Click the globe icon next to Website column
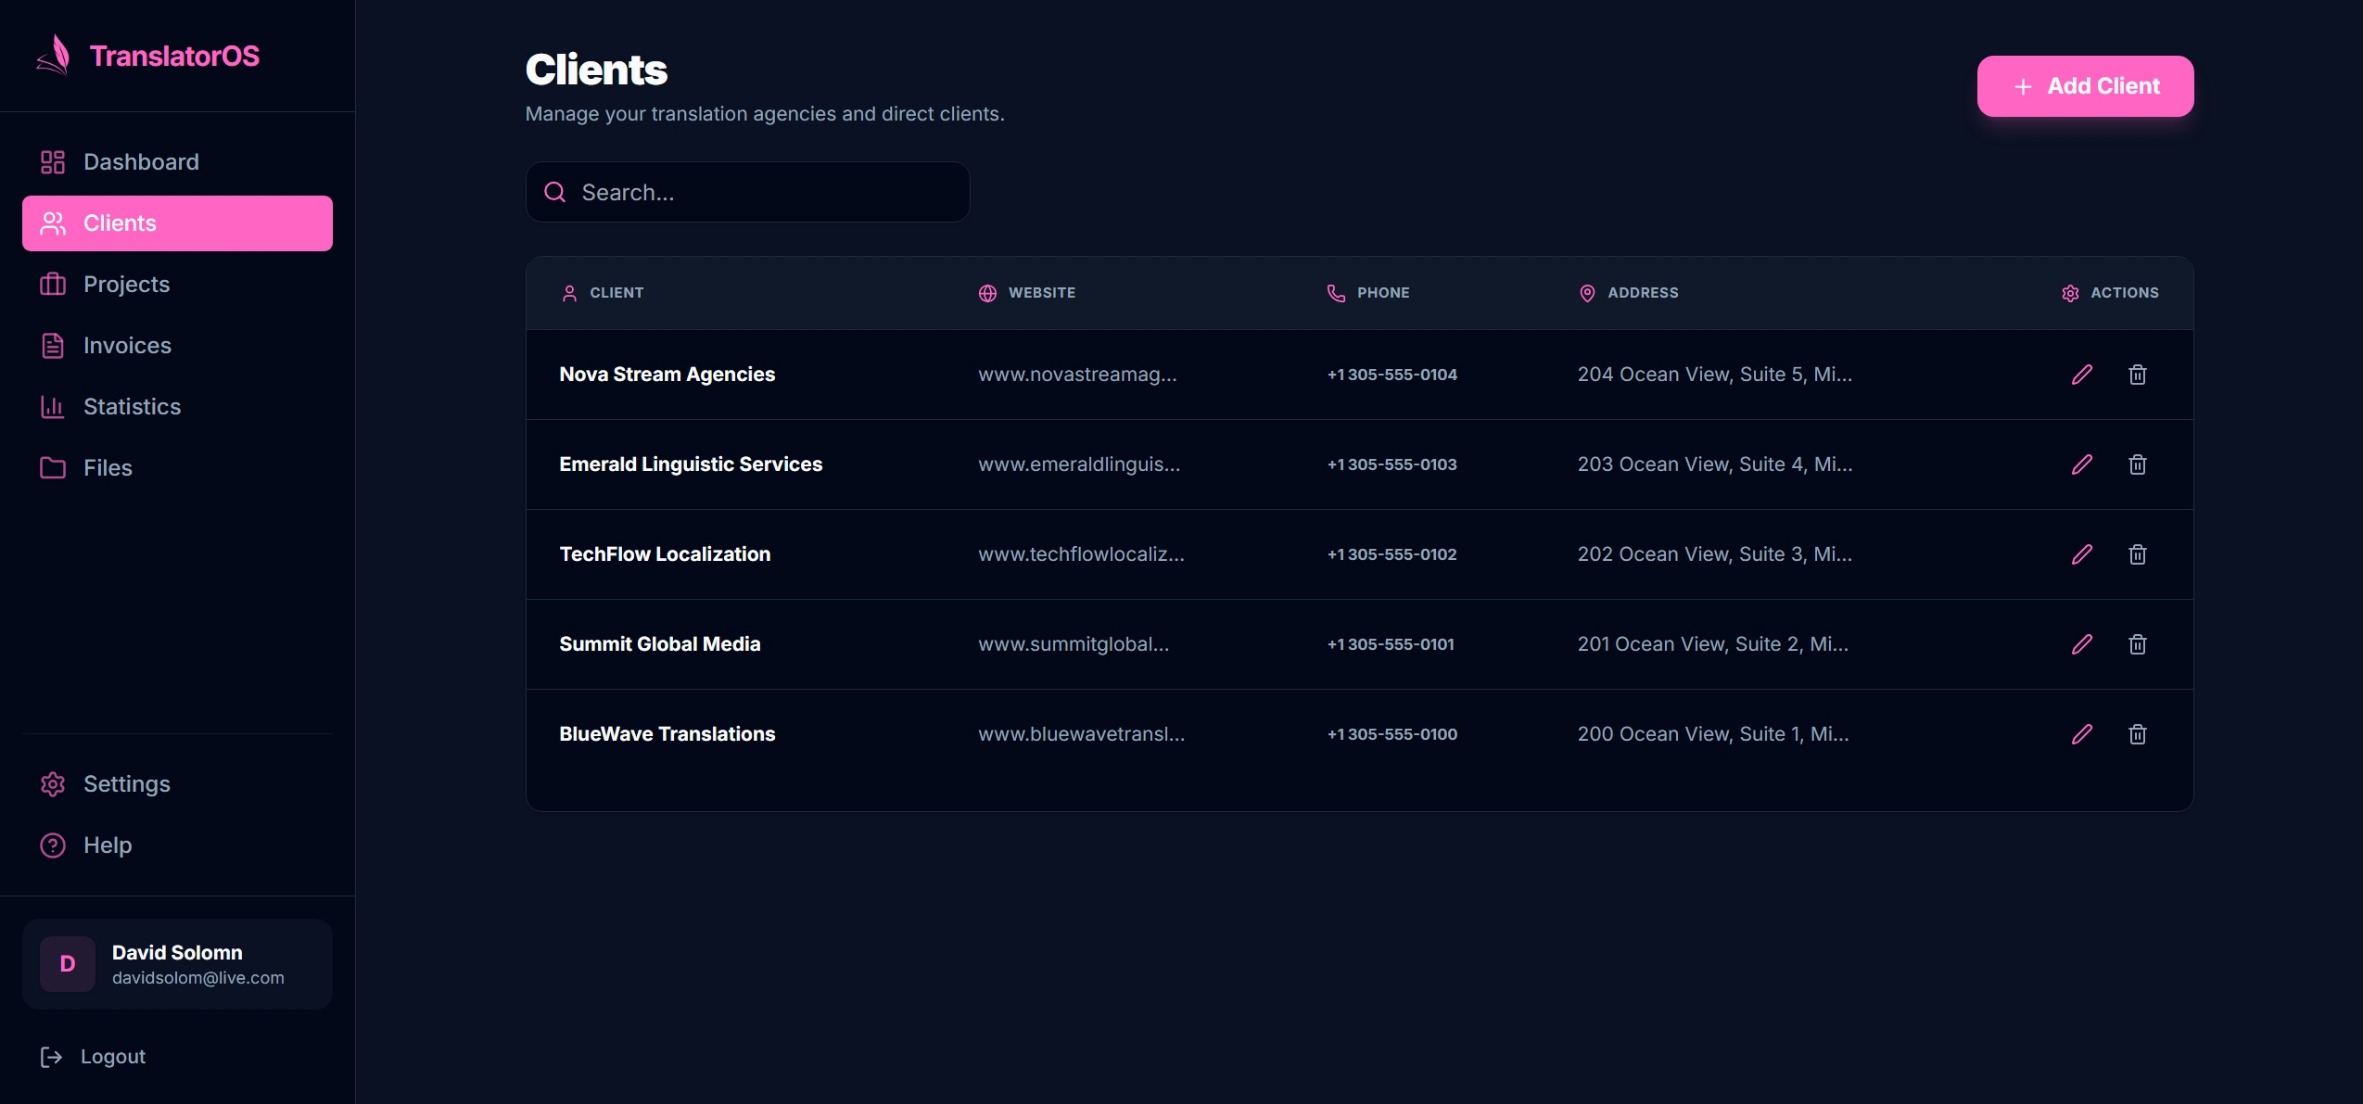The width and height of the screenshot is (2363, 1104). (988, 292)
